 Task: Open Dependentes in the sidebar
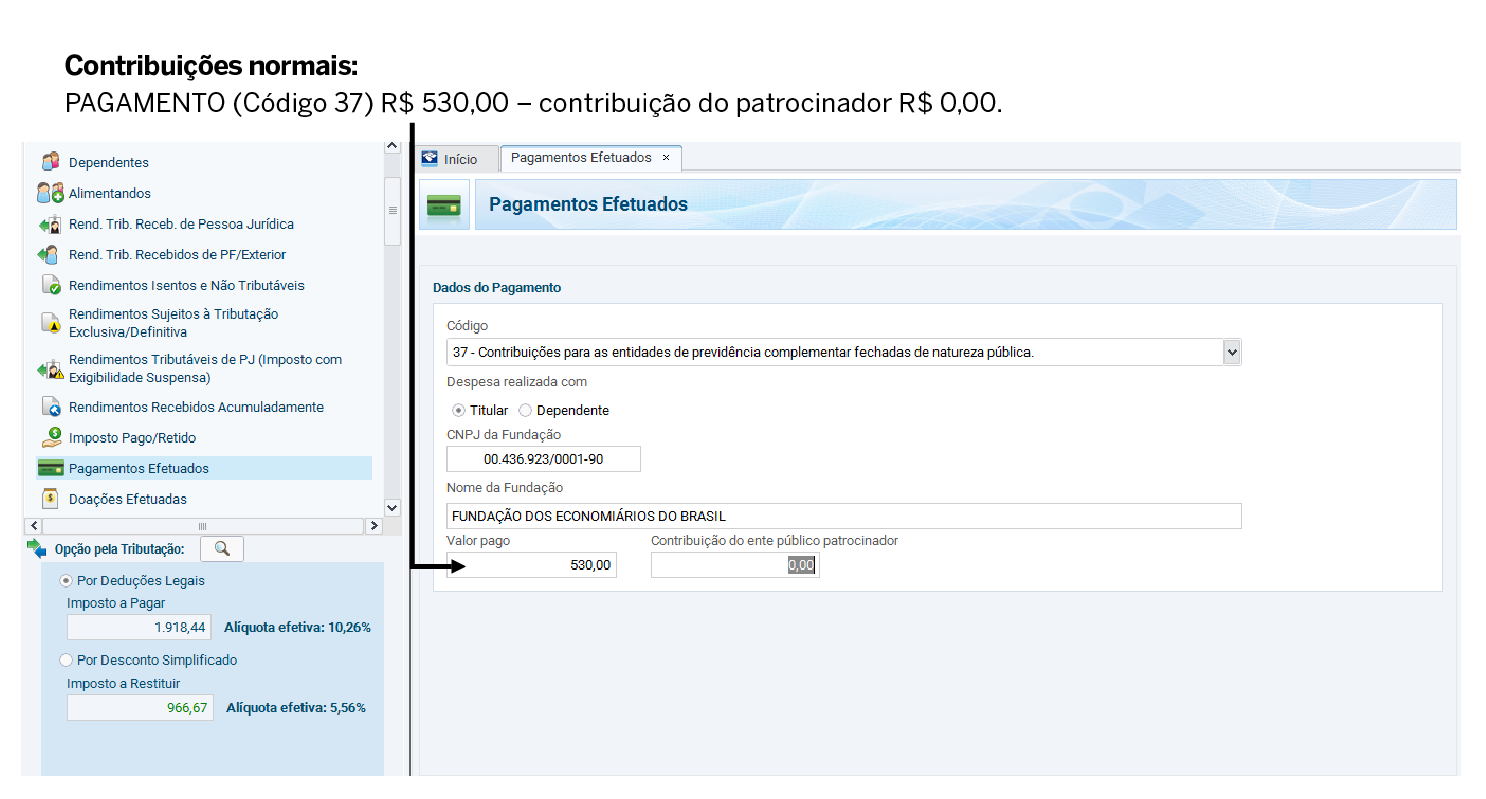point(109,162)
